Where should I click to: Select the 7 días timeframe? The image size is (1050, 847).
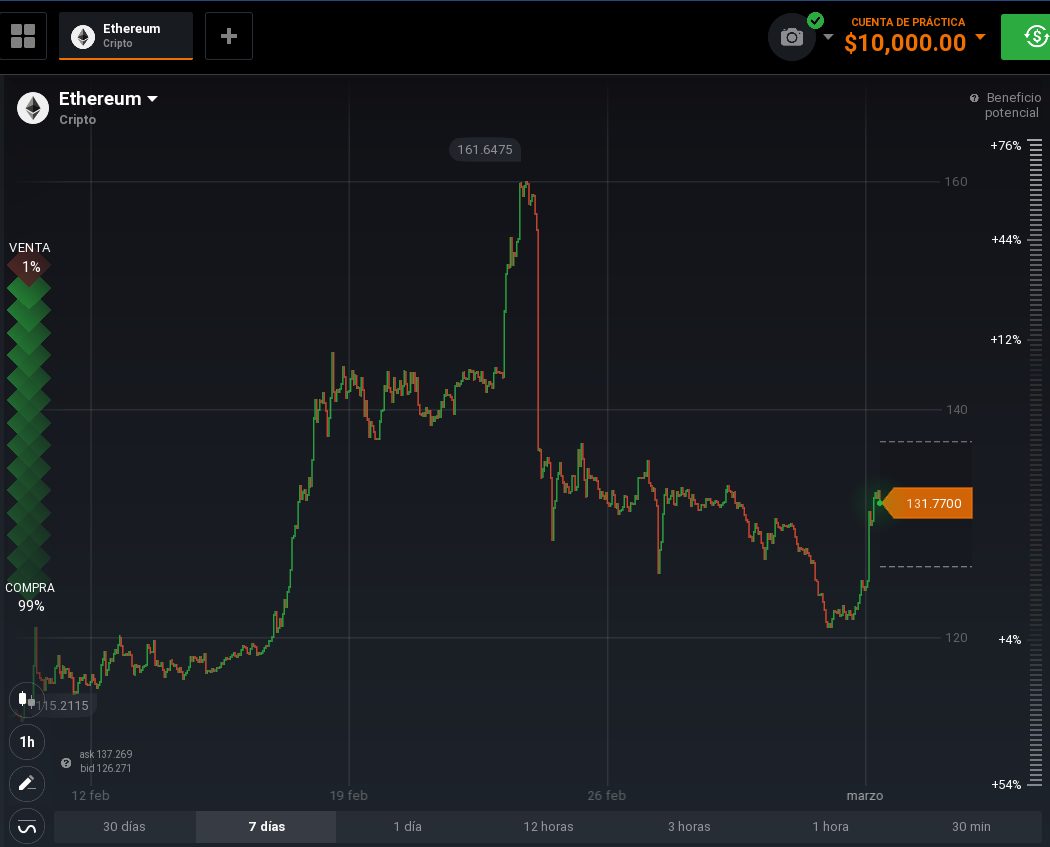coord(267,827)
